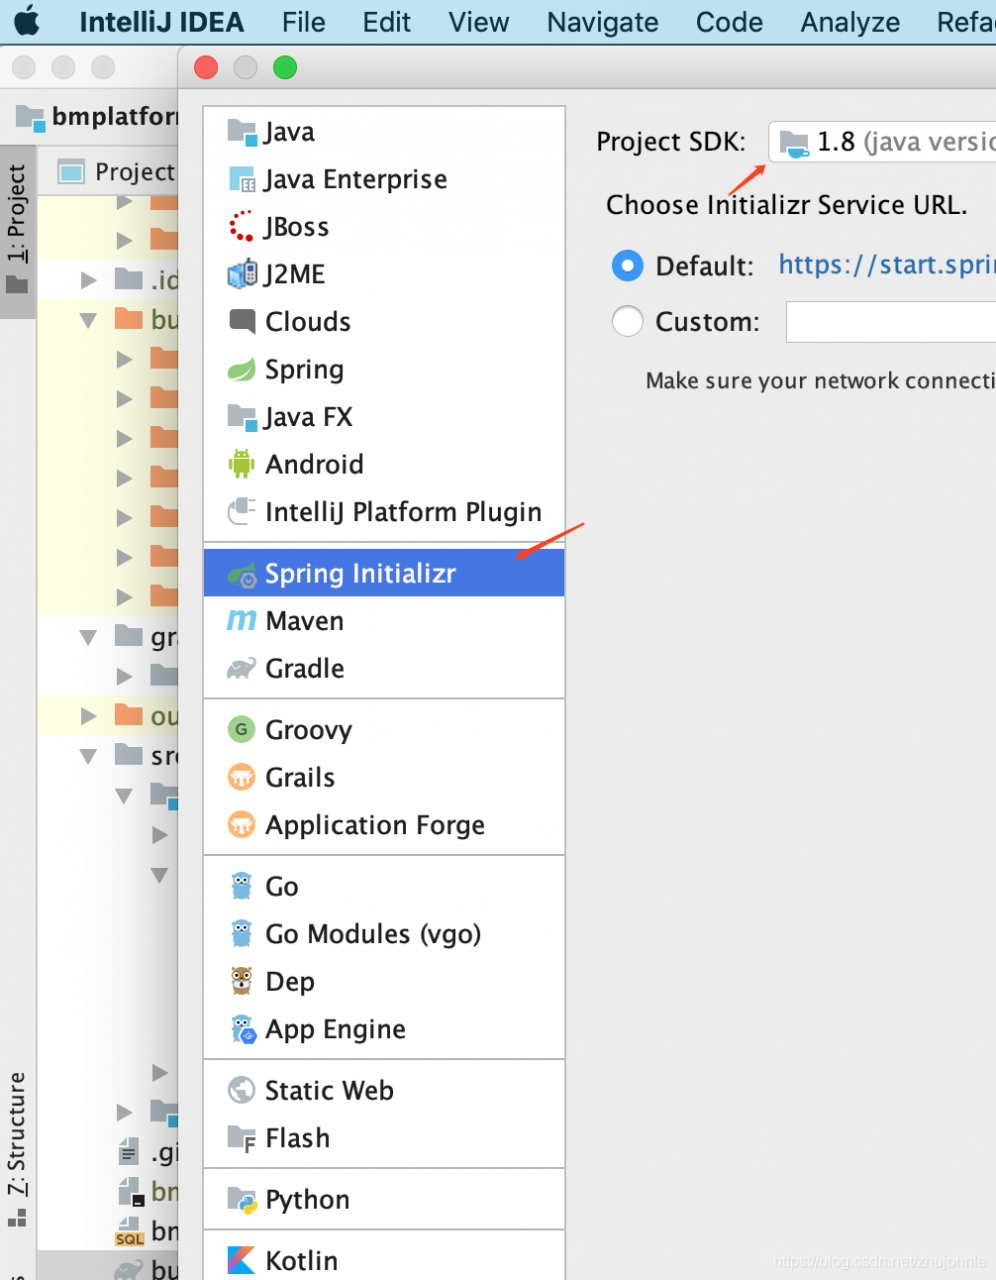Select the Java FX icon
Screen dimensions: 996x1280
(x=242, y=416)
